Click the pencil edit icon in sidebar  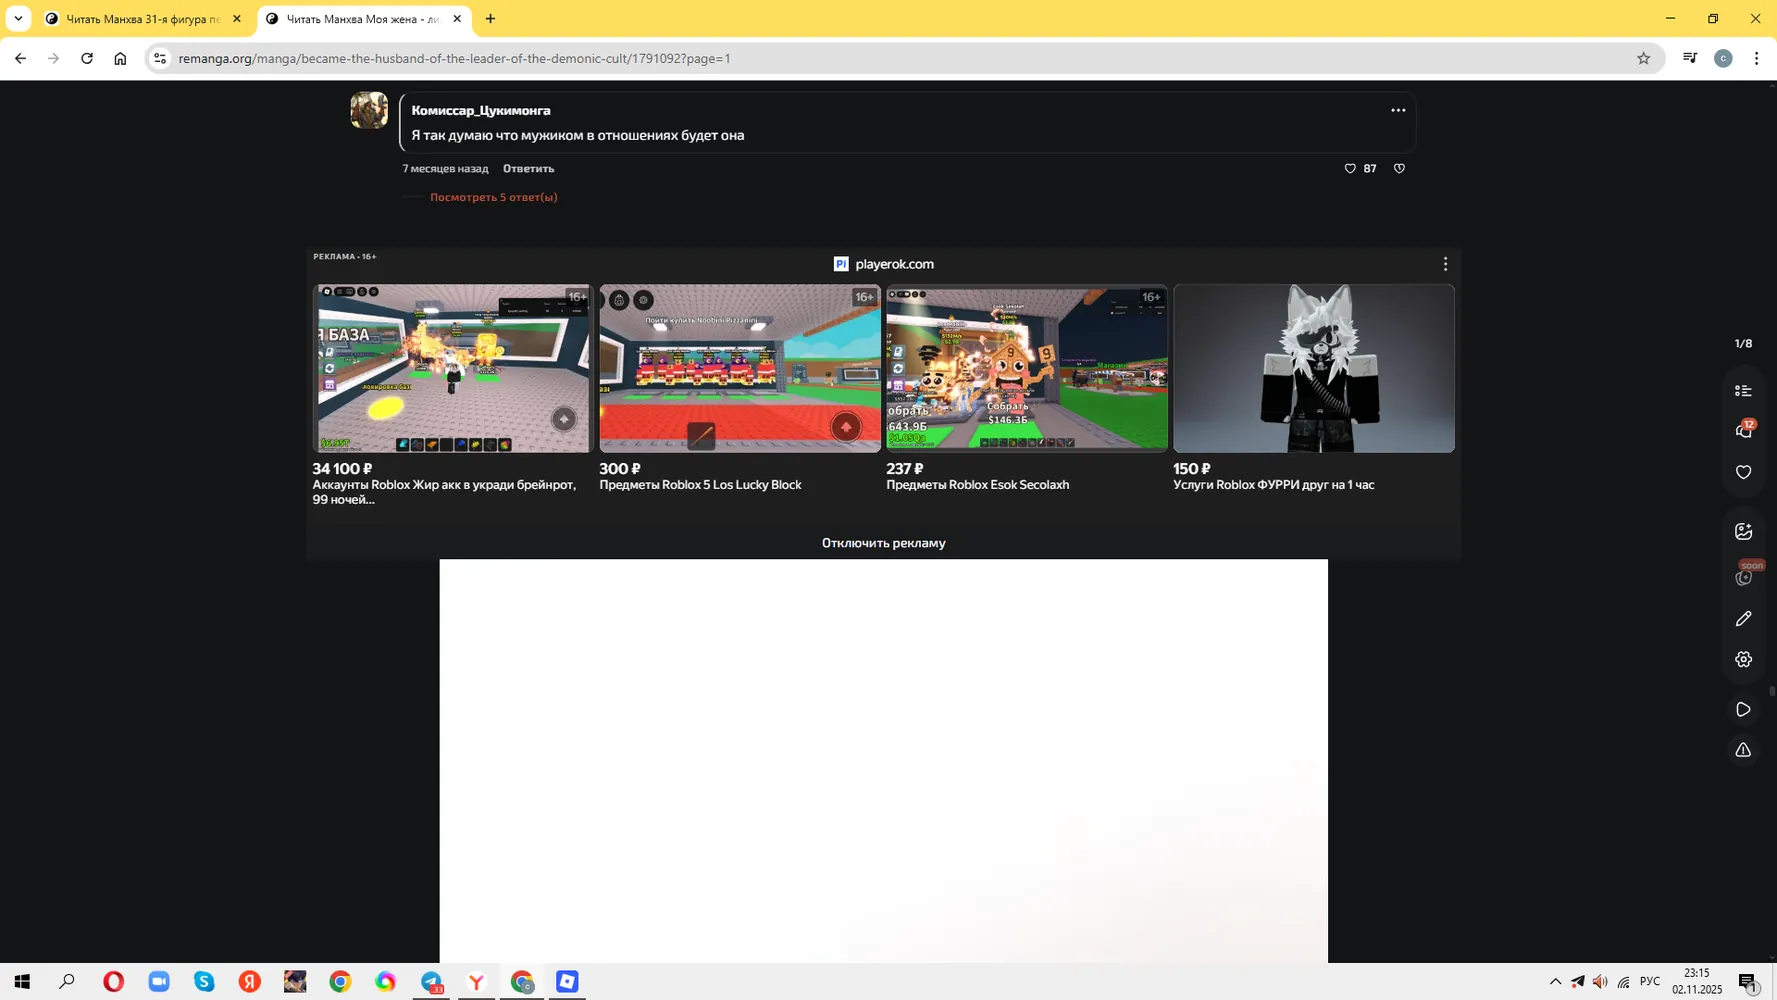point(1743,619)
